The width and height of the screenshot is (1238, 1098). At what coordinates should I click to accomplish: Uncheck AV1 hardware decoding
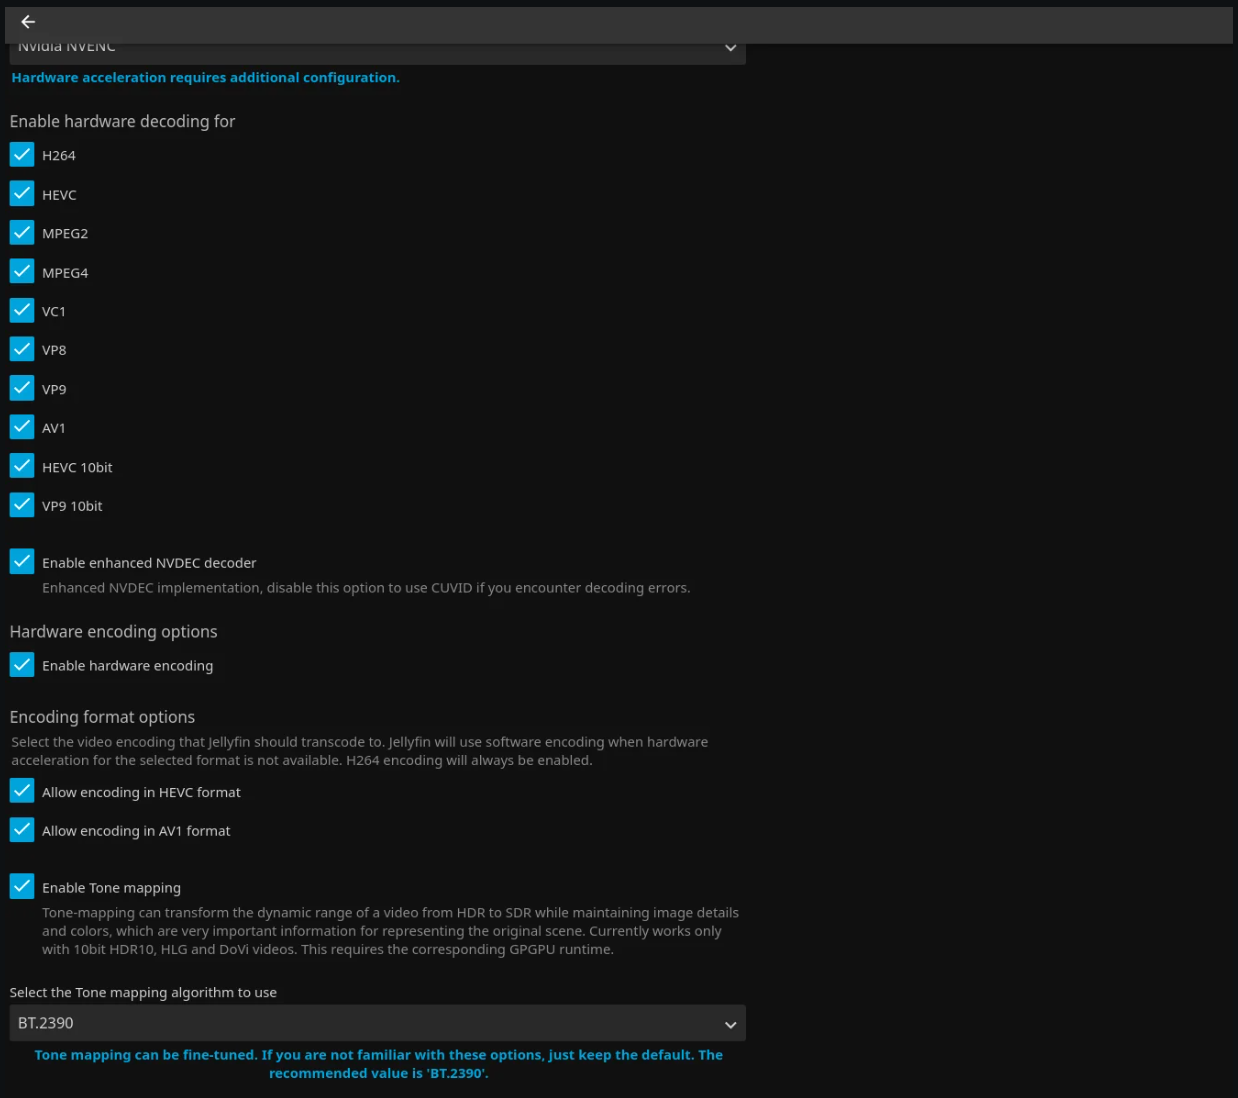[22, 427]
